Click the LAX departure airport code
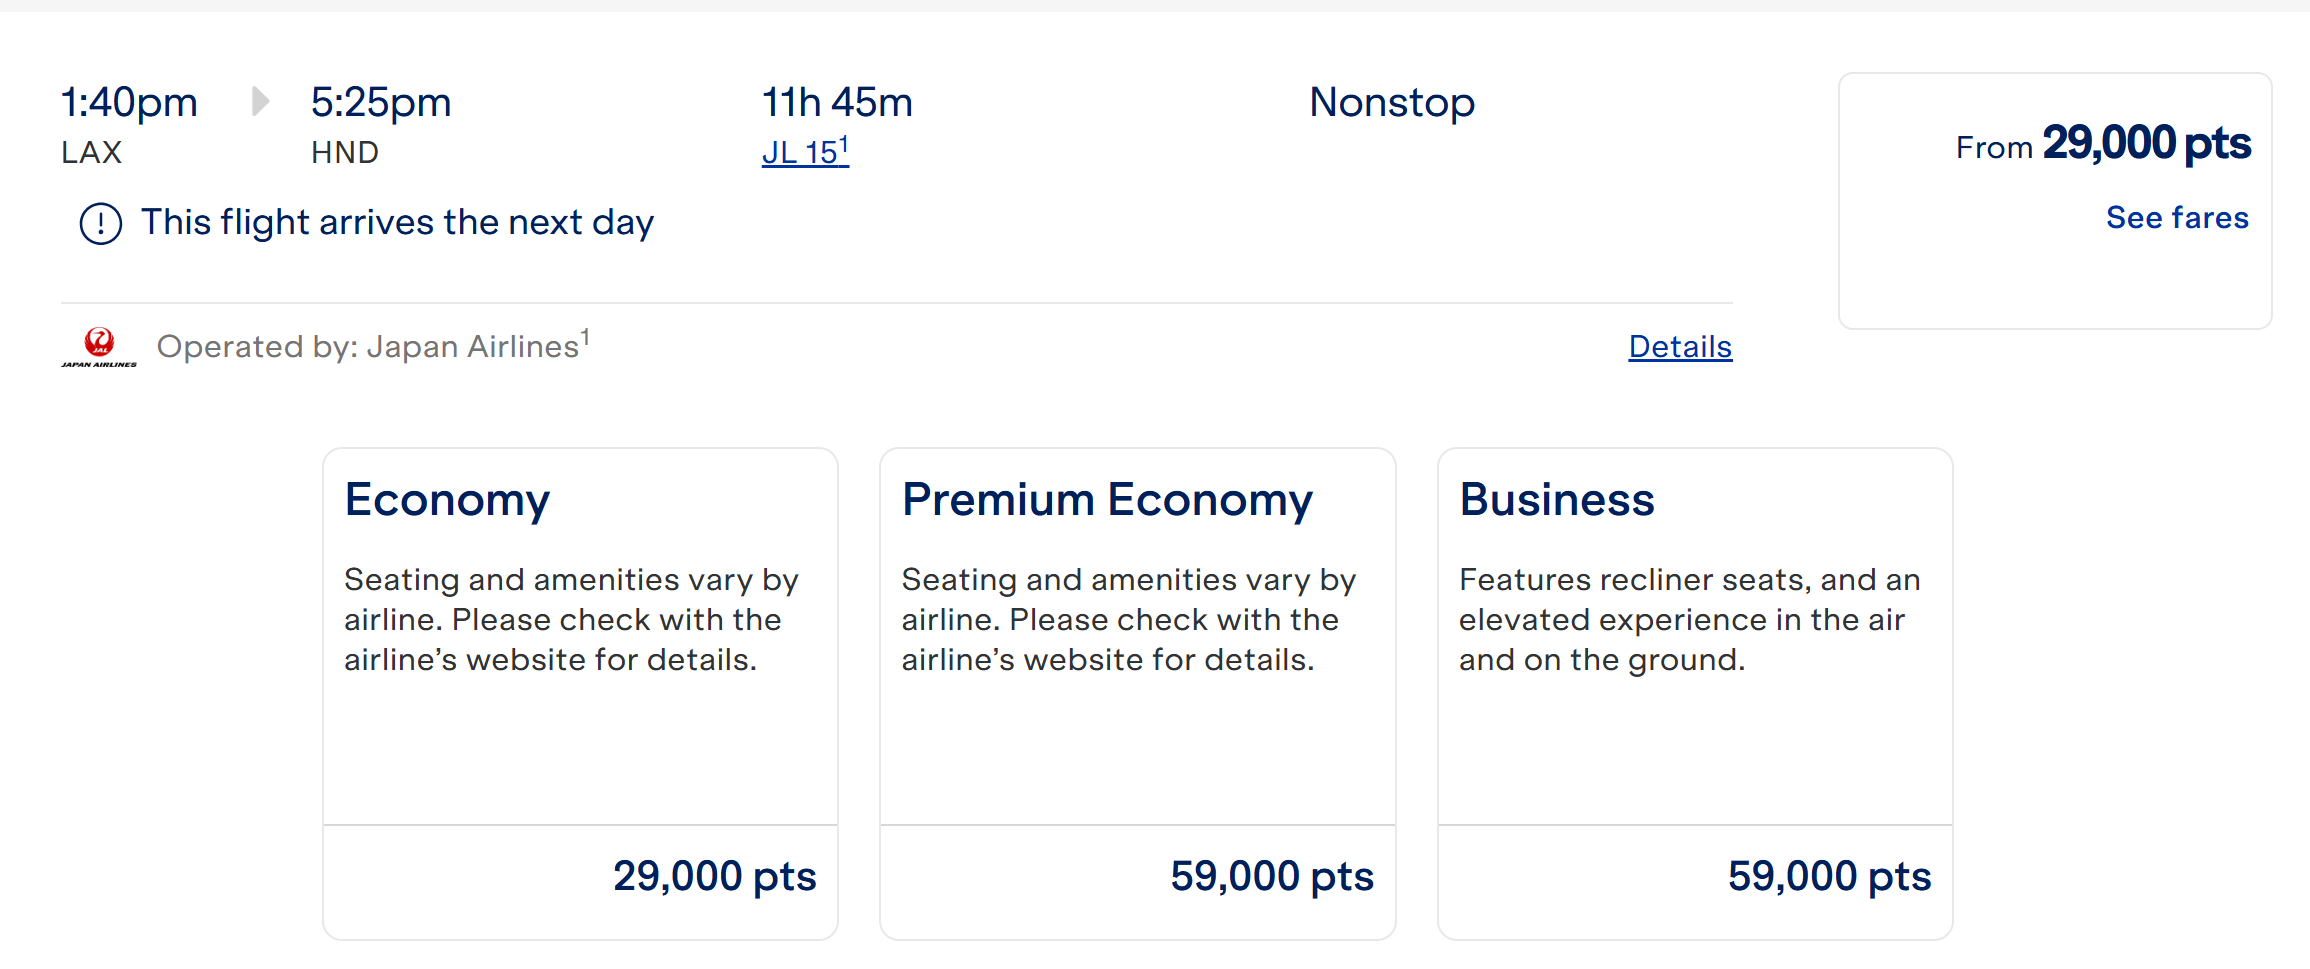Screen dimensions: 2310x969 pos(91,153)
